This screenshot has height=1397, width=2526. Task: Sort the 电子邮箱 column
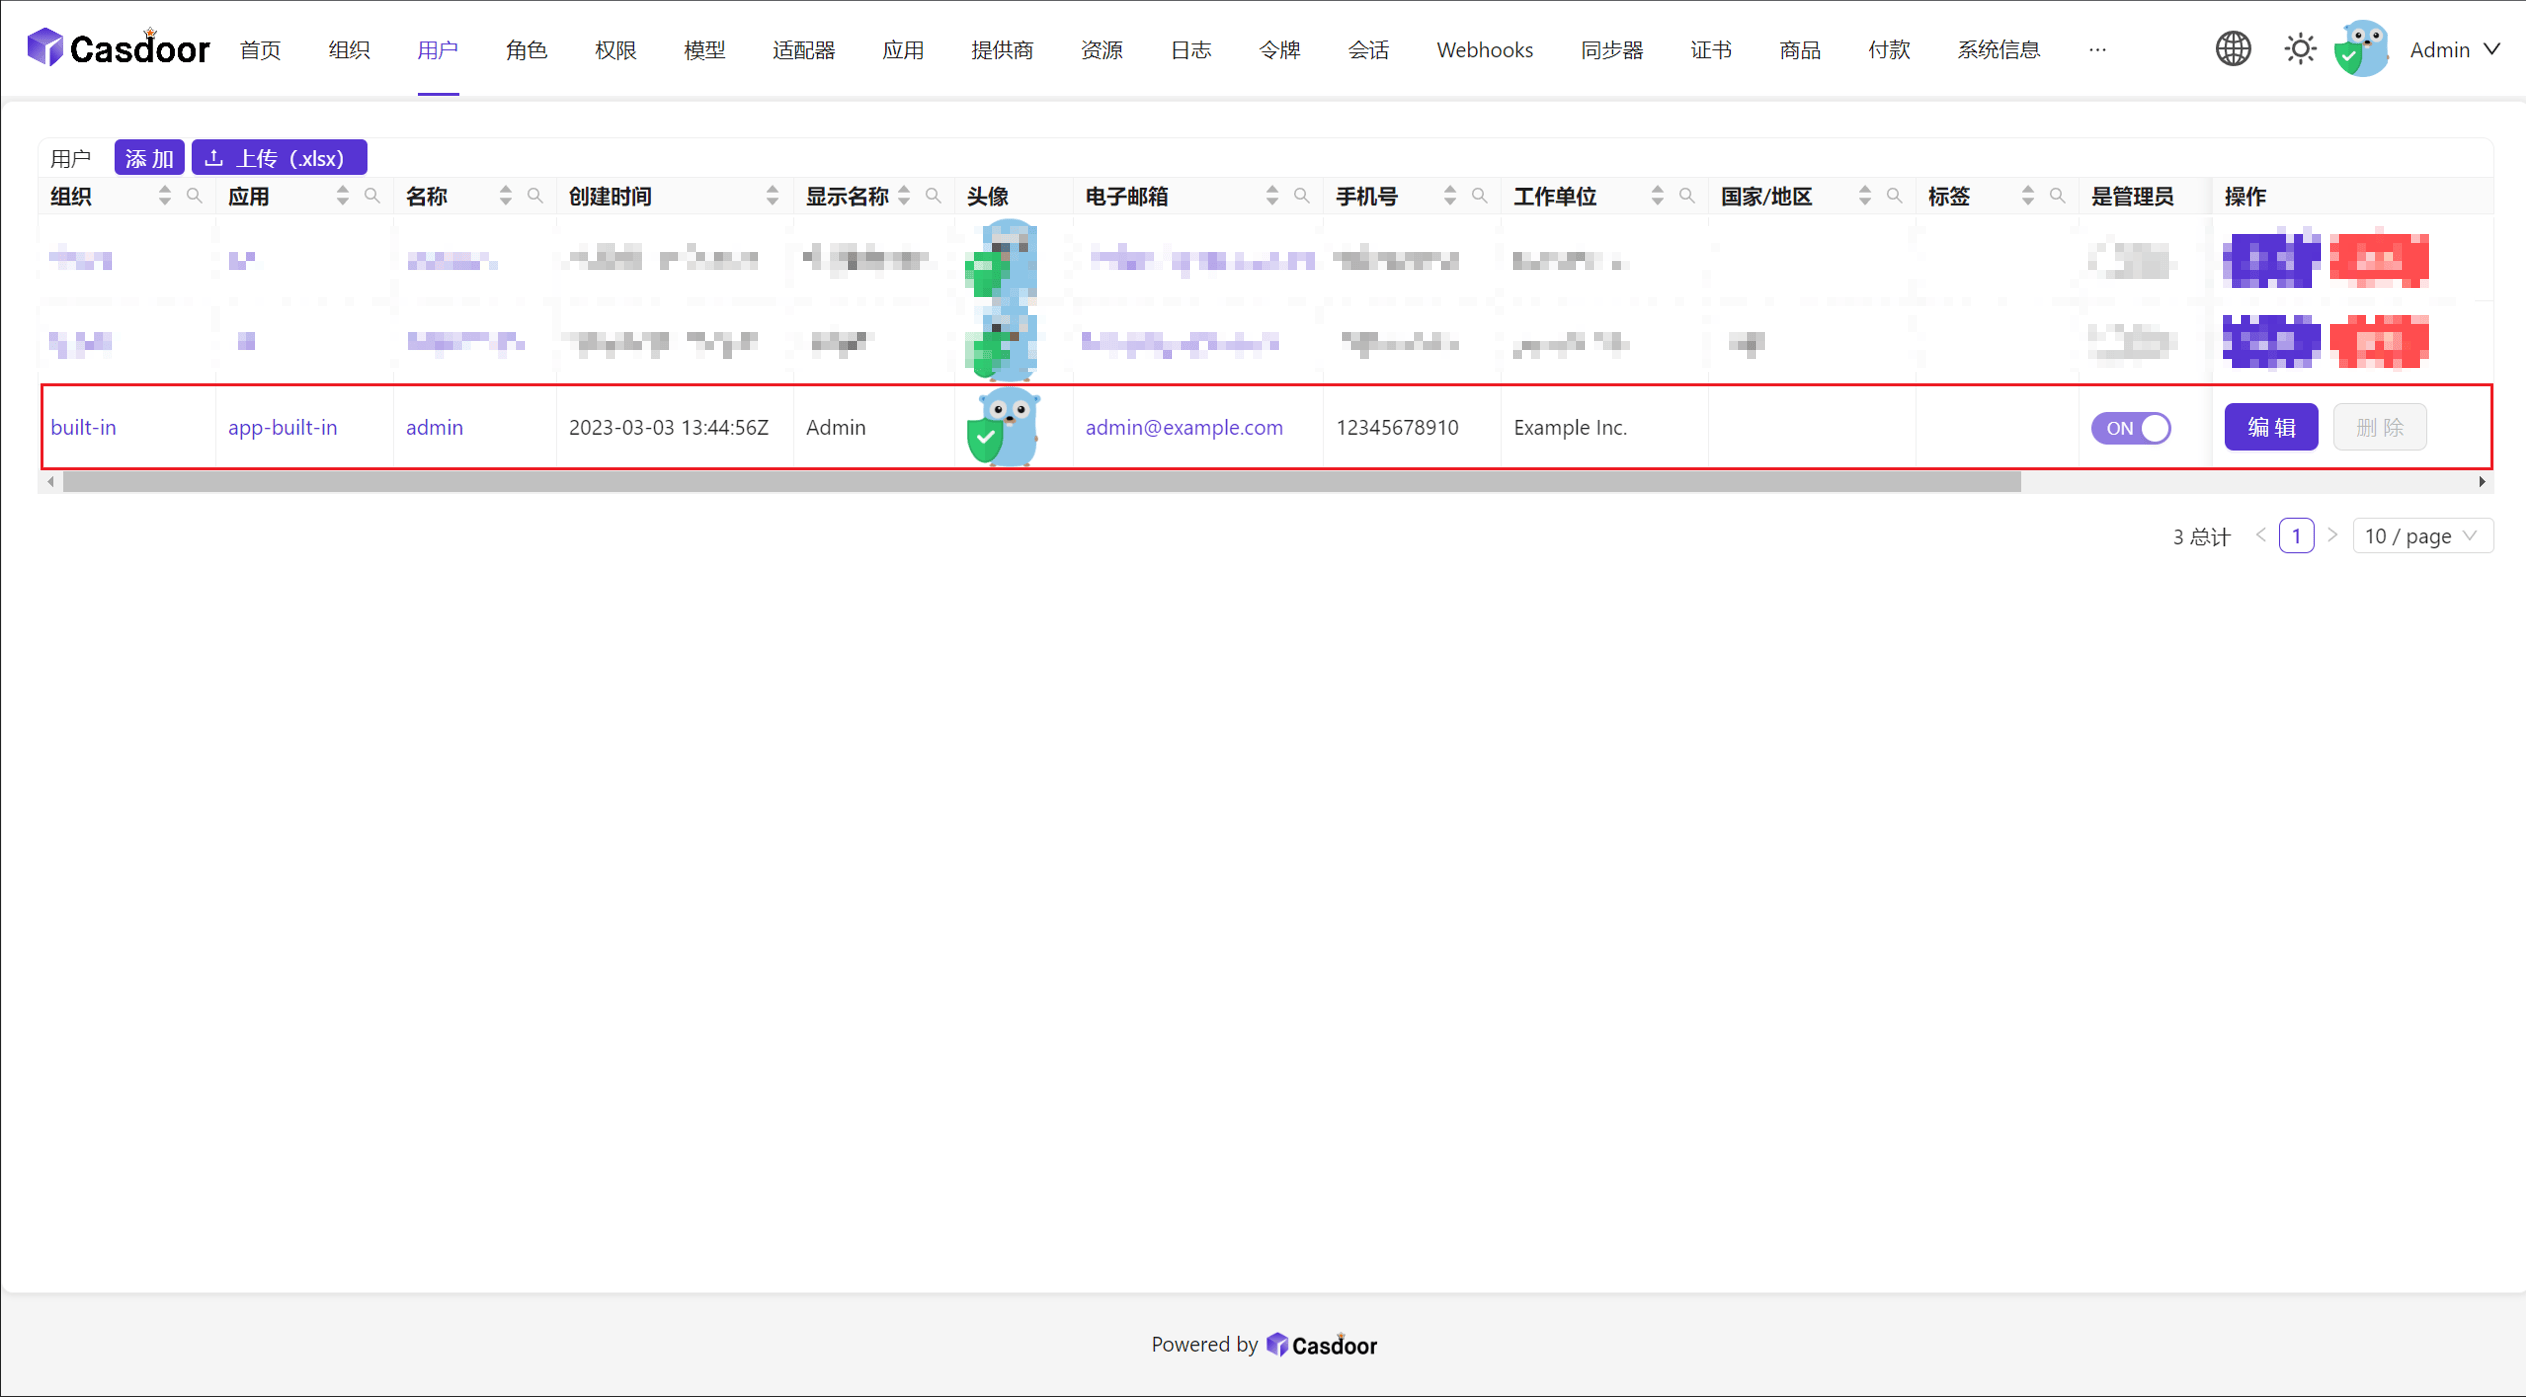(x=1272, y=196)
